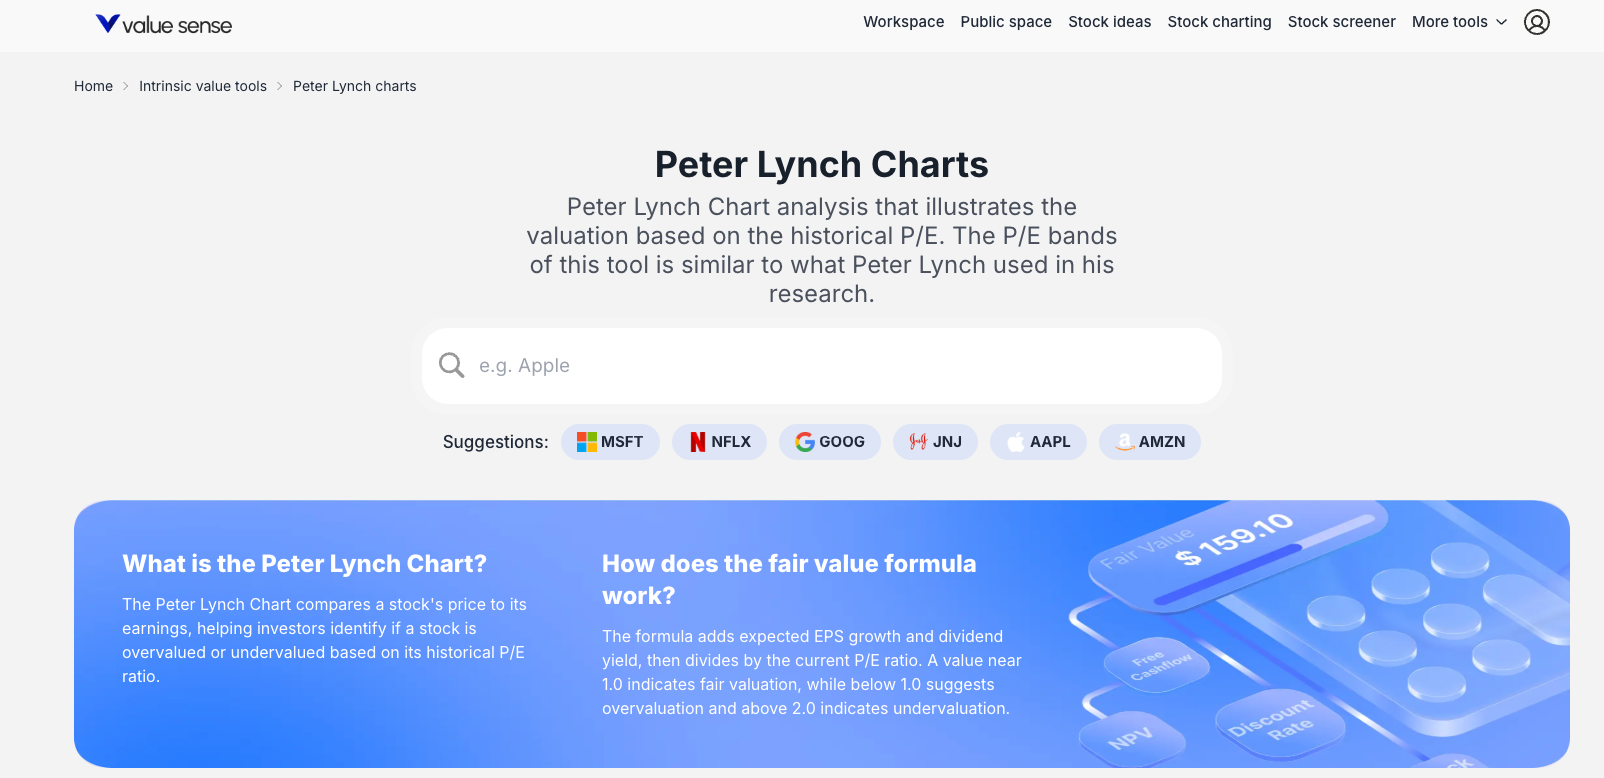Go to Stock ideas page
The image size is (1604, 778).
[x=1110, y=22]
